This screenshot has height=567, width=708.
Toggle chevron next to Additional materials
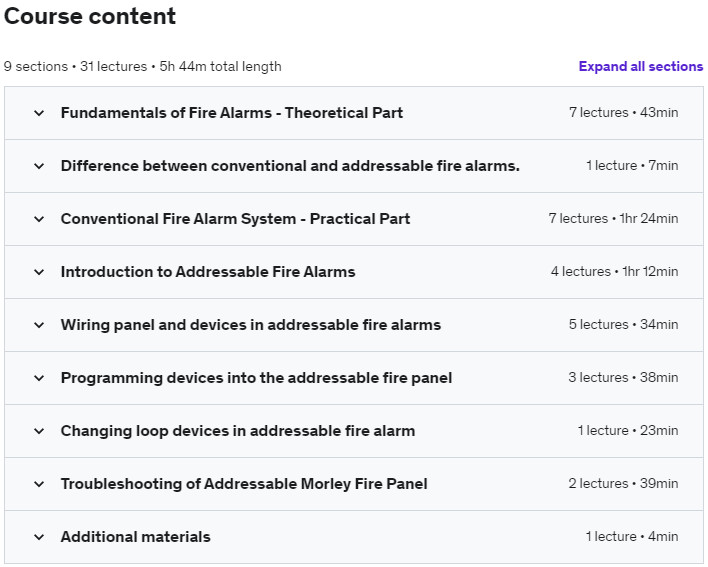[x=39, y=537]
